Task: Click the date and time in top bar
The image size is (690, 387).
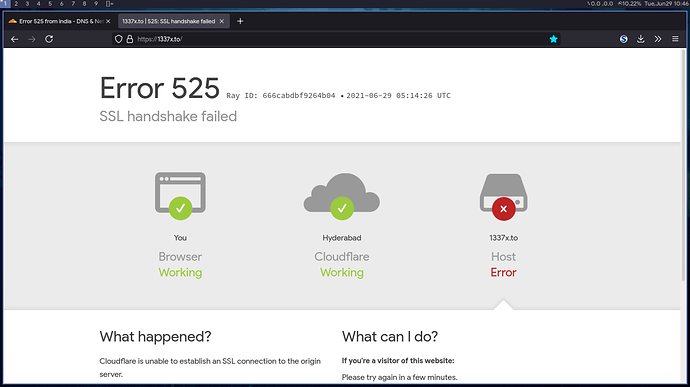Action: pos(667,4)
